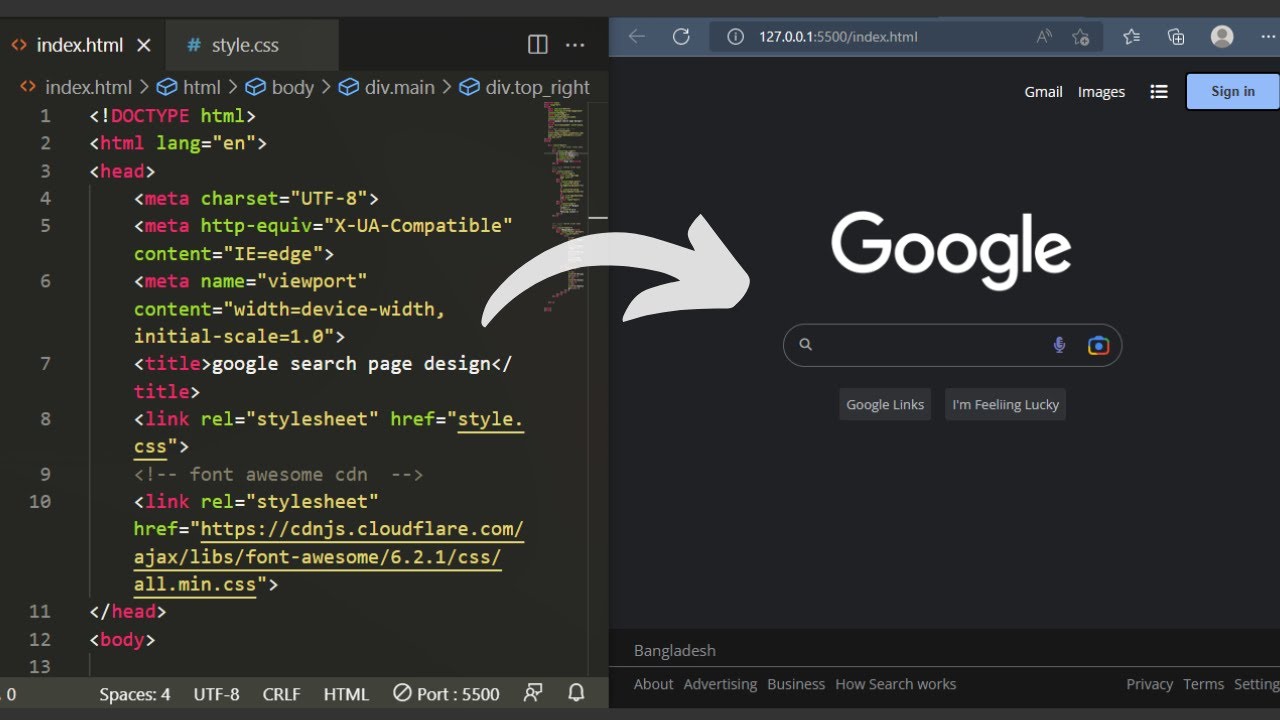Open the style.css link in code
Viewport: 1280px width, 720px height.
click(490, 419)
